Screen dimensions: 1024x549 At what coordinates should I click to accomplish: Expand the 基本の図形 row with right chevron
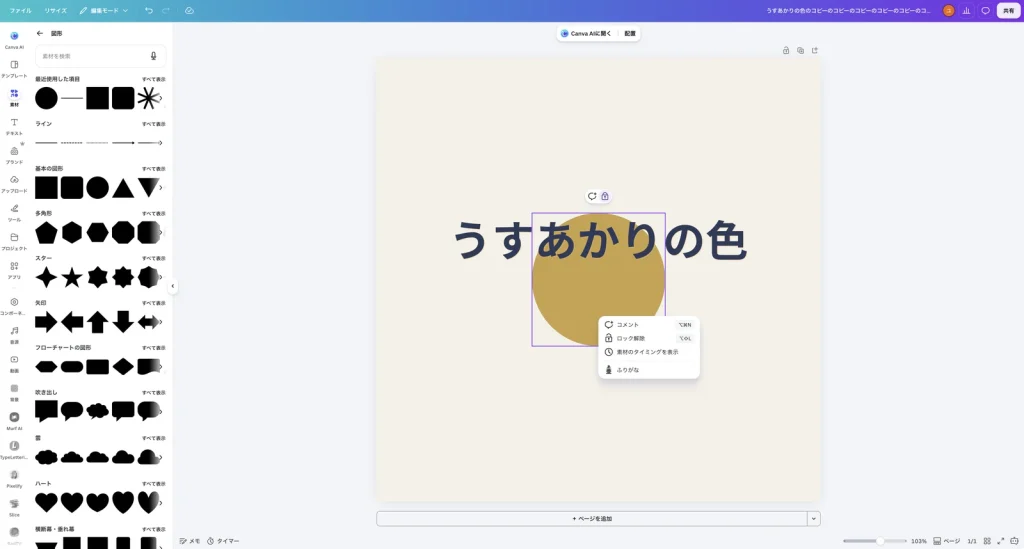click(161, 187)
